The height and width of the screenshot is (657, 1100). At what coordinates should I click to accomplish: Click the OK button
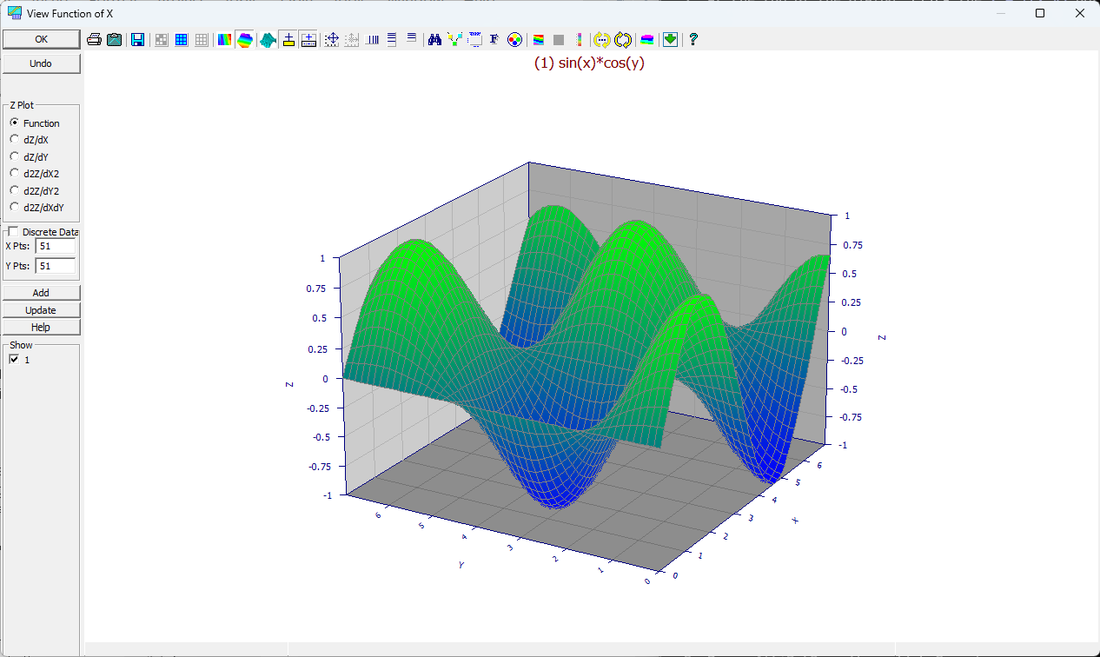[41, 39]
